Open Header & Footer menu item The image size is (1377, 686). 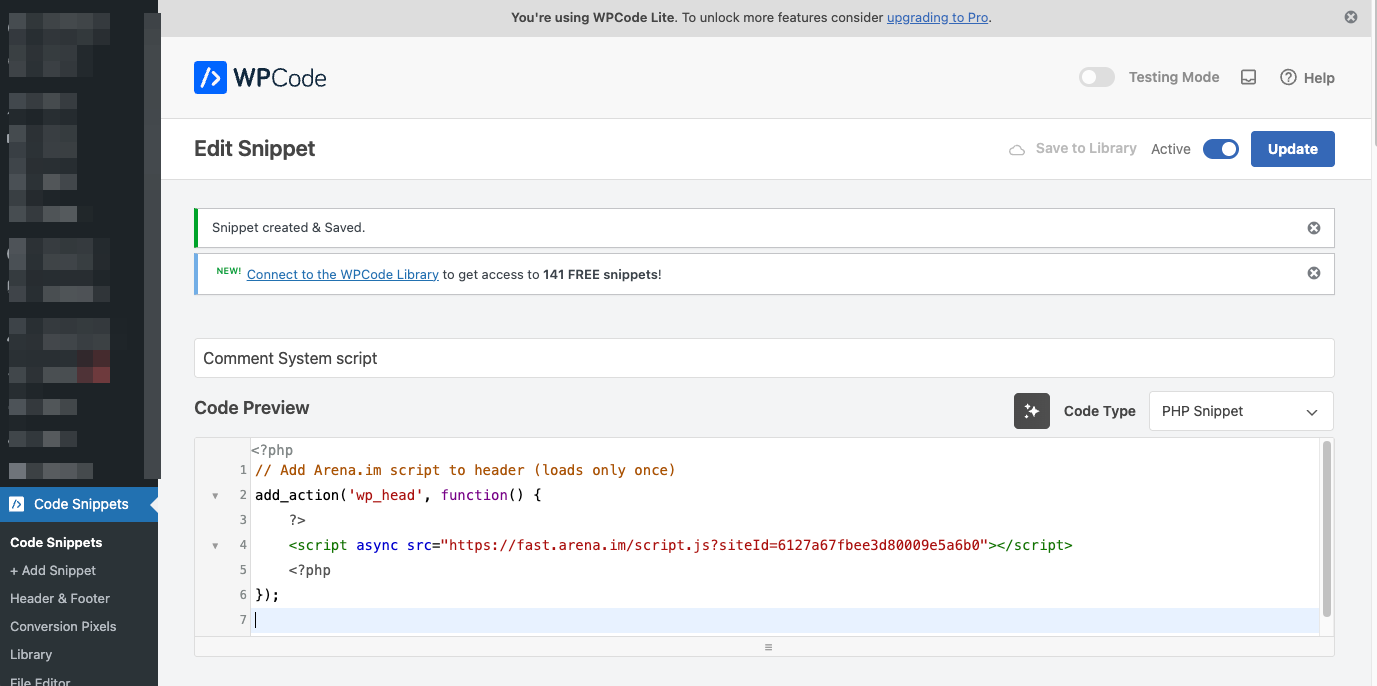[60, 598]
